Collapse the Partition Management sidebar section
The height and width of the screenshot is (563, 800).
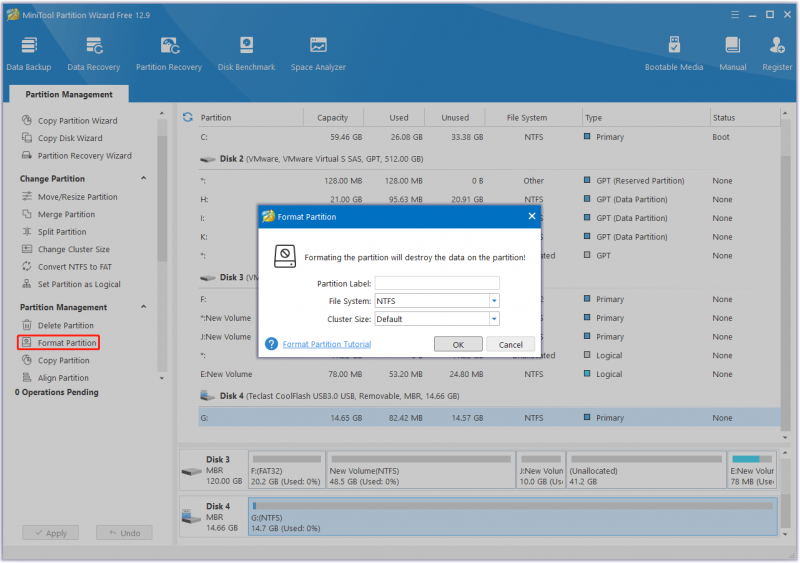tap(143, 307)
